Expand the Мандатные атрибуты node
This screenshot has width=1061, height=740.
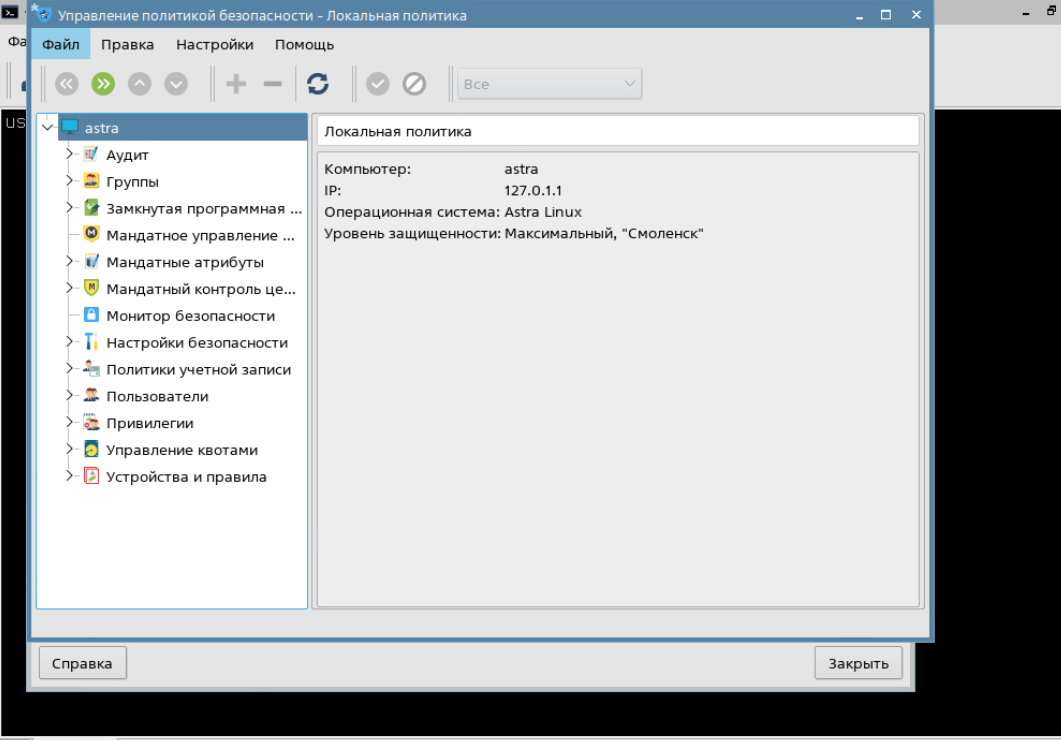pyautogui.click(x=69, y=261)
